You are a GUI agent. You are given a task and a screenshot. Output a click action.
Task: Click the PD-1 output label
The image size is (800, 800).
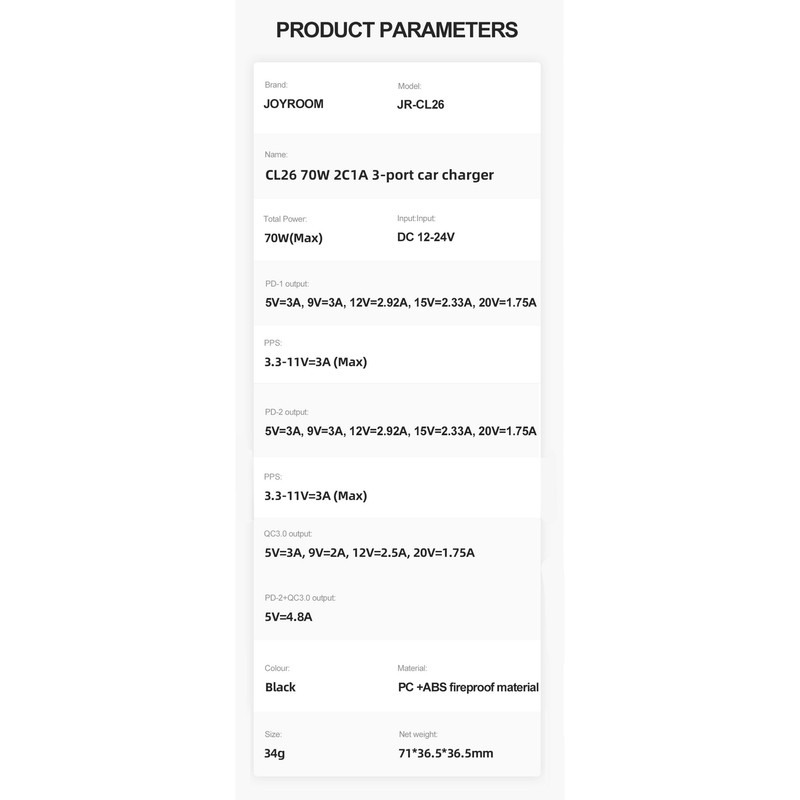coord(287,284)
